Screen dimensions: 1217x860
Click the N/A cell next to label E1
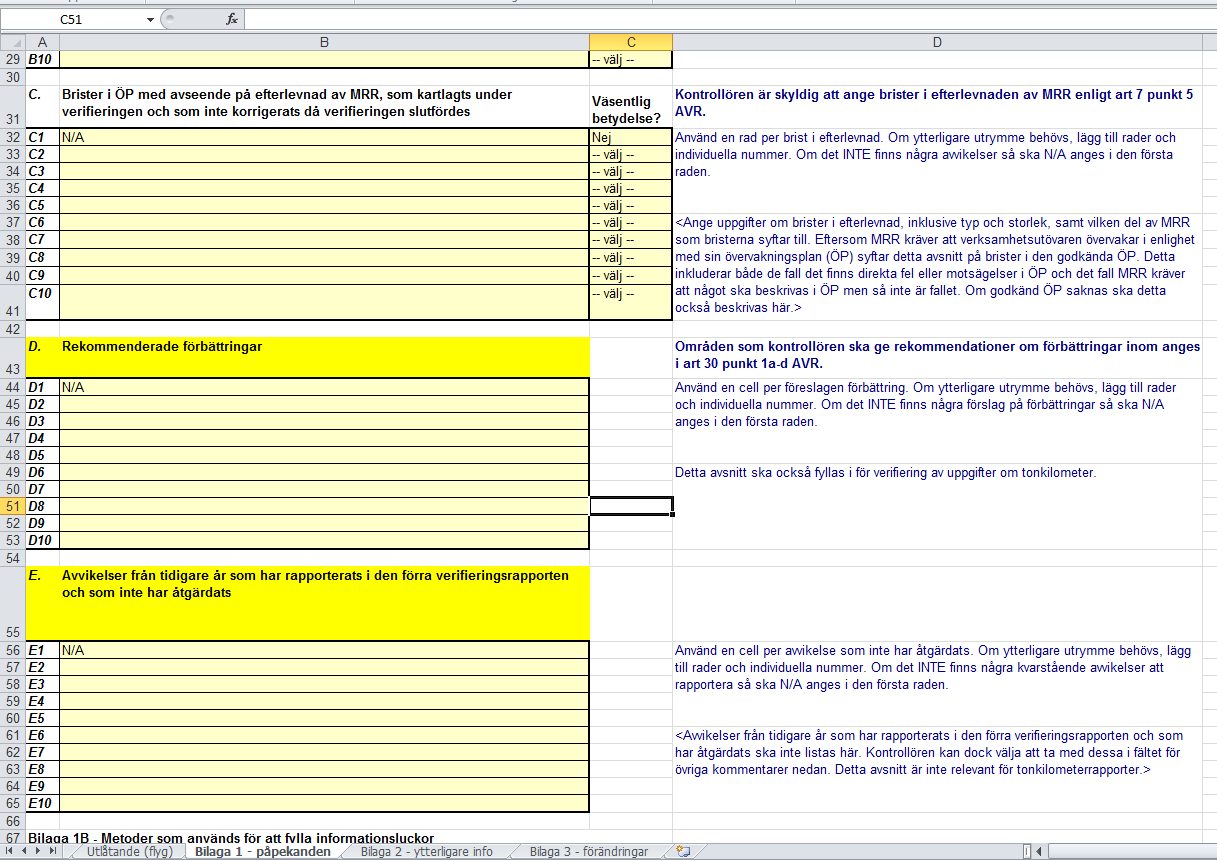click(x=325, y=650)
